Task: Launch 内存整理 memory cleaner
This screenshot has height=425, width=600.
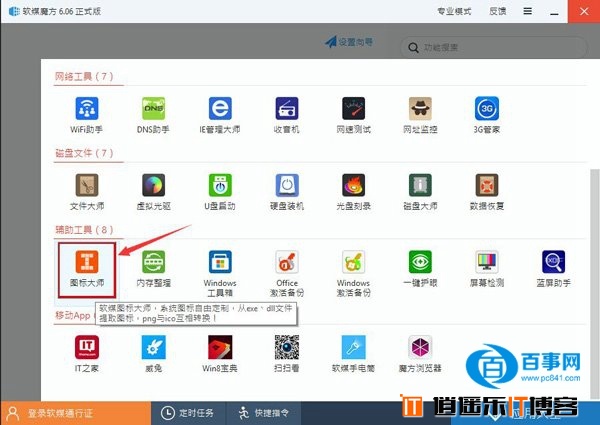Action: (x=153, y=269)
